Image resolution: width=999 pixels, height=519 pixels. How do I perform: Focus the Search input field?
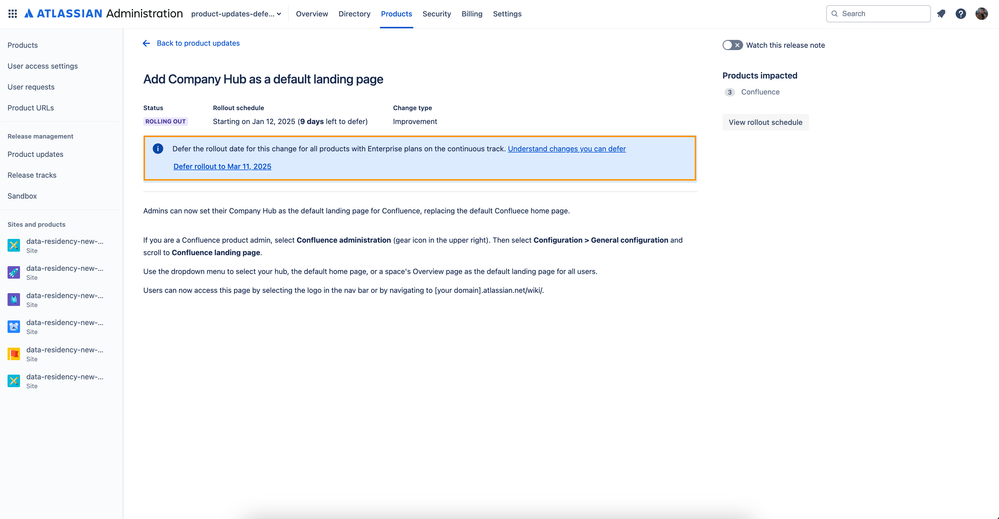pyautogui.click(x=878, y=13)
